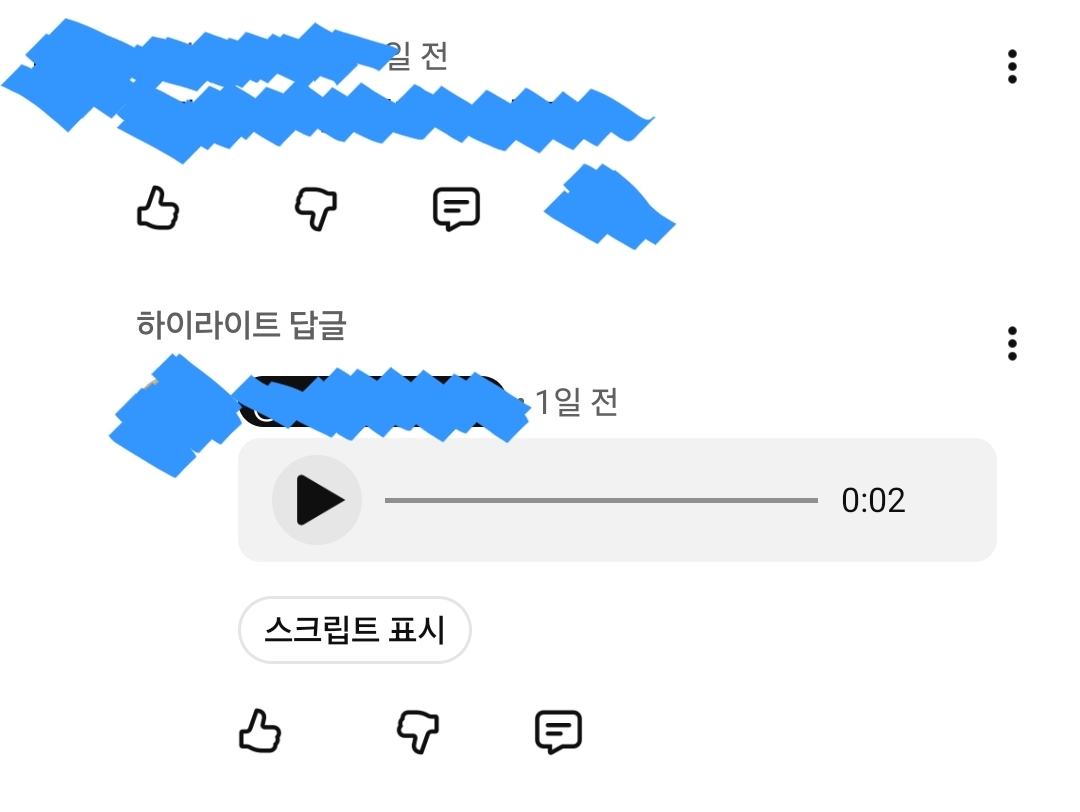Dislike the voice reply
The image size is (1080, 812).
pyautogui.click(x=418, y=731)
